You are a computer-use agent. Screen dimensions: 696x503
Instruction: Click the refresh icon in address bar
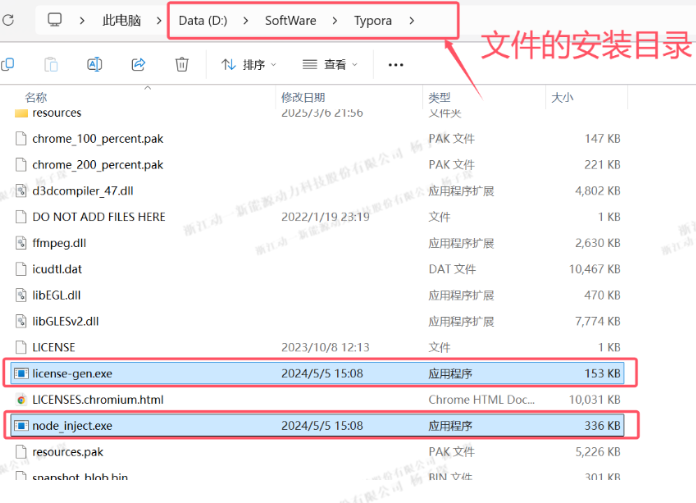8,20
